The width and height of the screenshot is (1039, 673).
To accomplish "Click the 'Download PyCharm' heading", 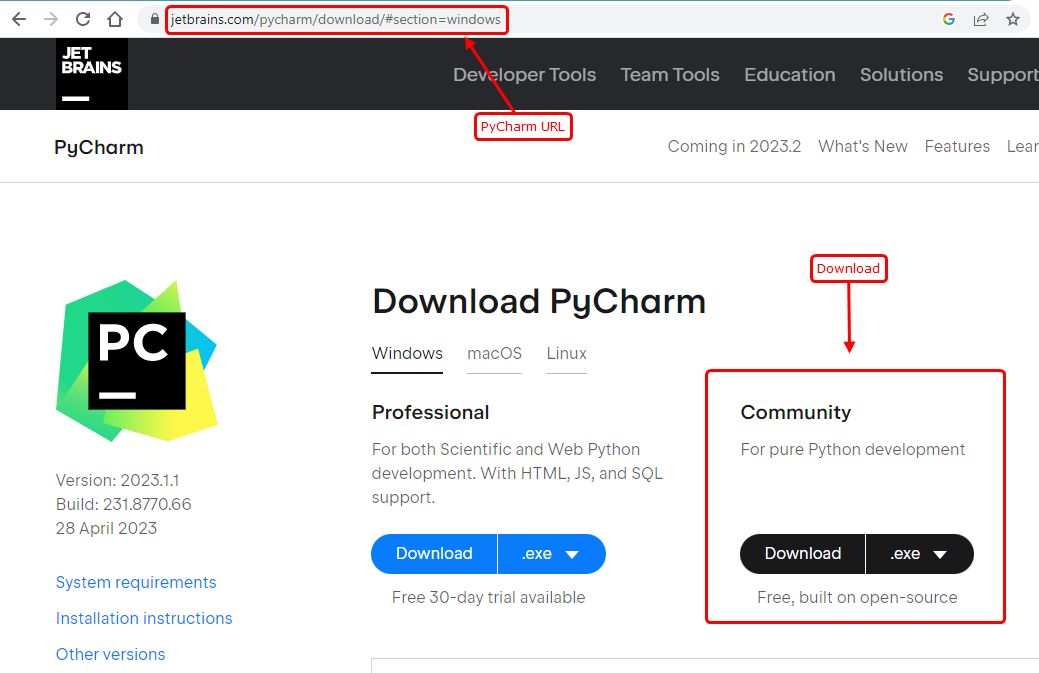I will (x=539, y=301).
